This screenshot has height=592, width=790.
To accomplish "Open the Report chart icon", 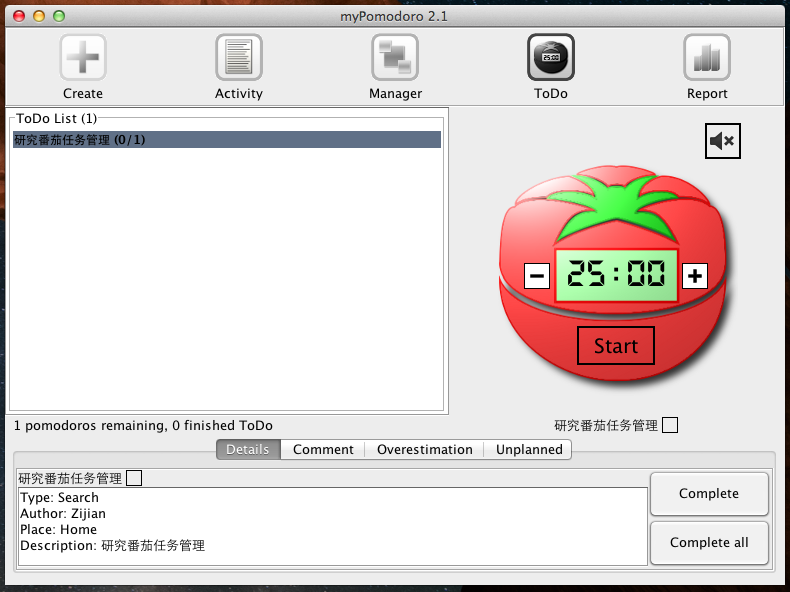I will click(x=707, y=58).
